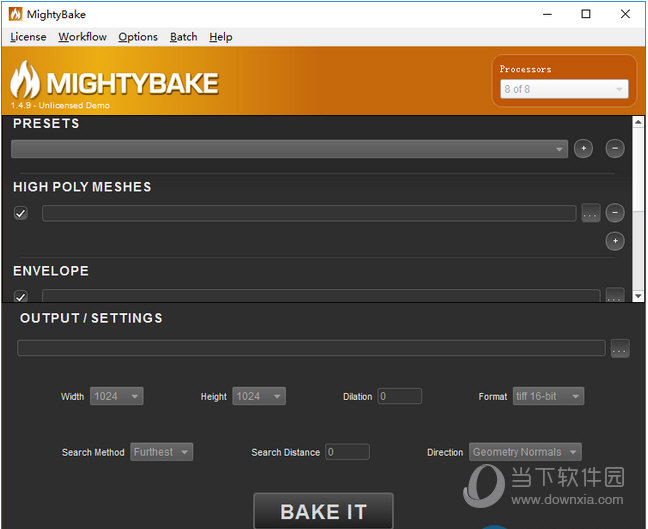Click the scrollbar up arrow
The height and width of the screenshot is (529, 648).
coord(638,122)
